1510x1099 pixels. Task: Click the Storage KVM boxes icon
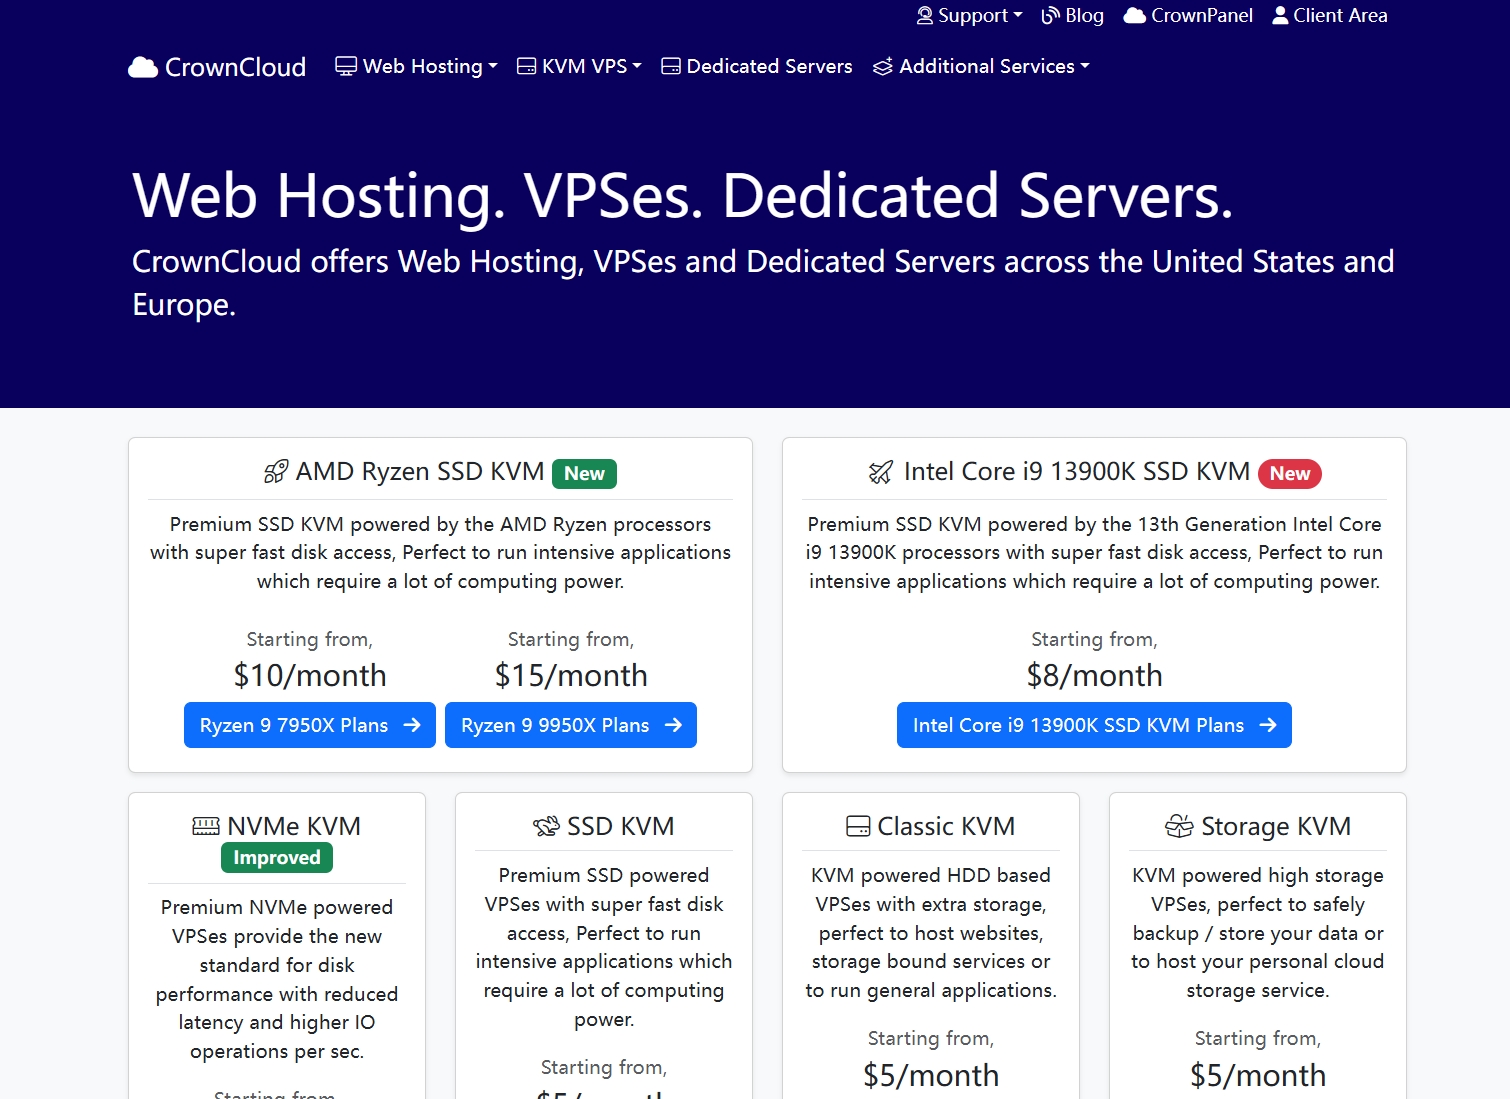1179,826
